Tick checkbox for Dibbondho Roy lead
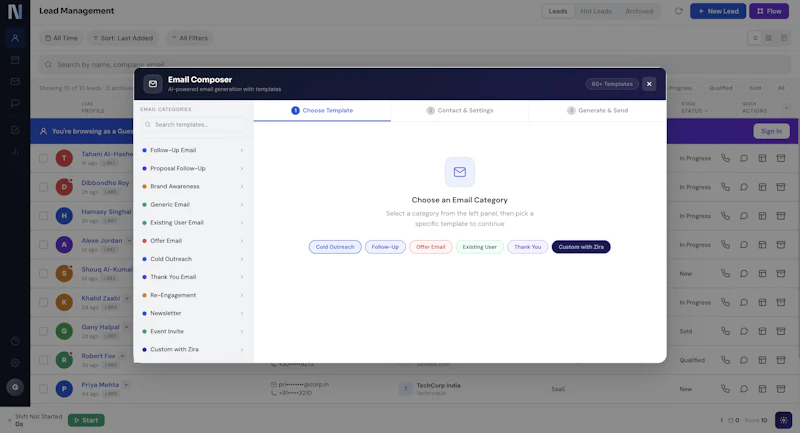 [43, 187]
